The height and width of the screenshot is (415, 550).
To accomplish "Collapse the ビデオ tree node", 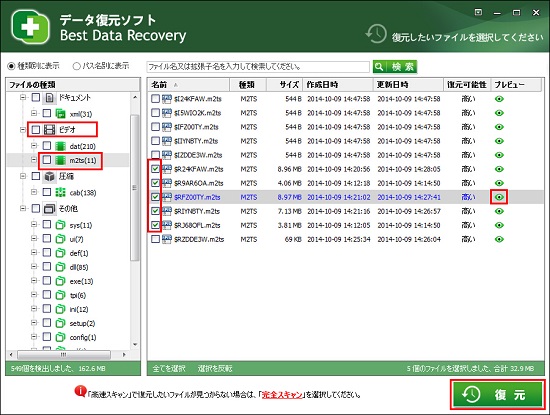I will 23,130.
